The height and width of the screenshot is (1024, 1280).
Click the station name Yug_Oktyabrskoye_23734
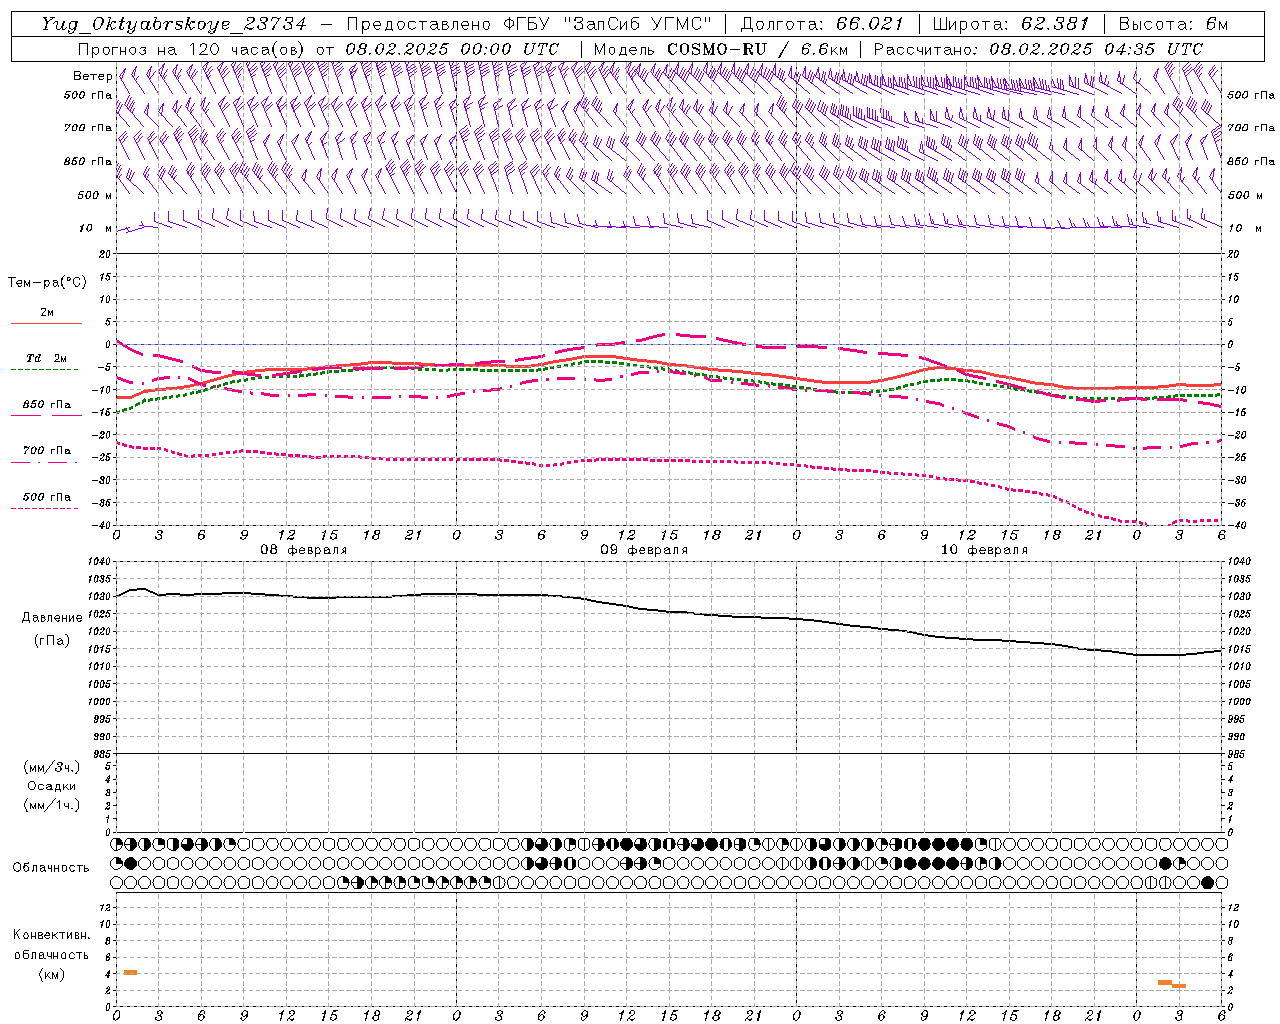pos(174,24)
